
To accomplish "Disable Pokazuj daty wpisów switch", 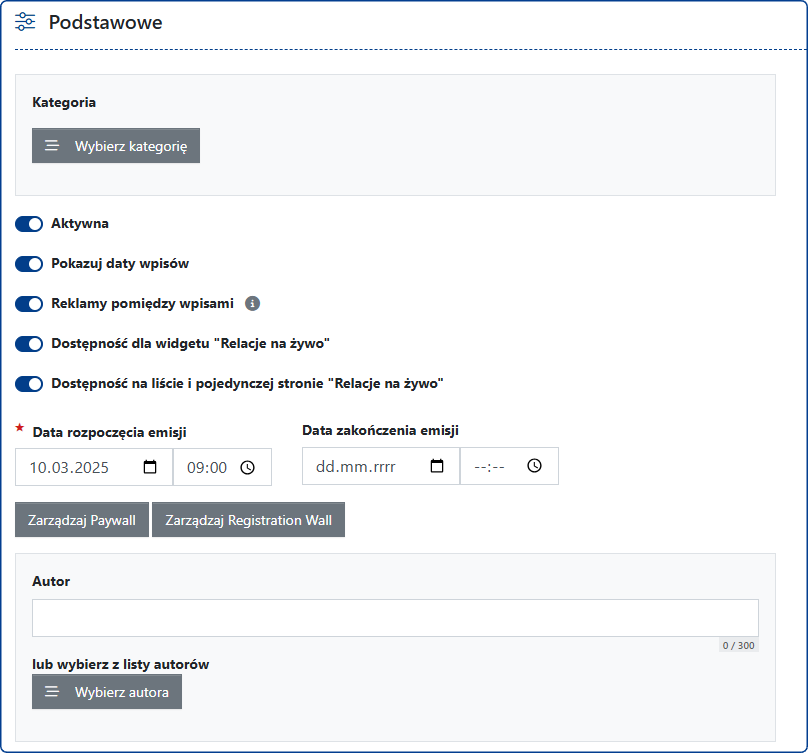I will (29, 264).
